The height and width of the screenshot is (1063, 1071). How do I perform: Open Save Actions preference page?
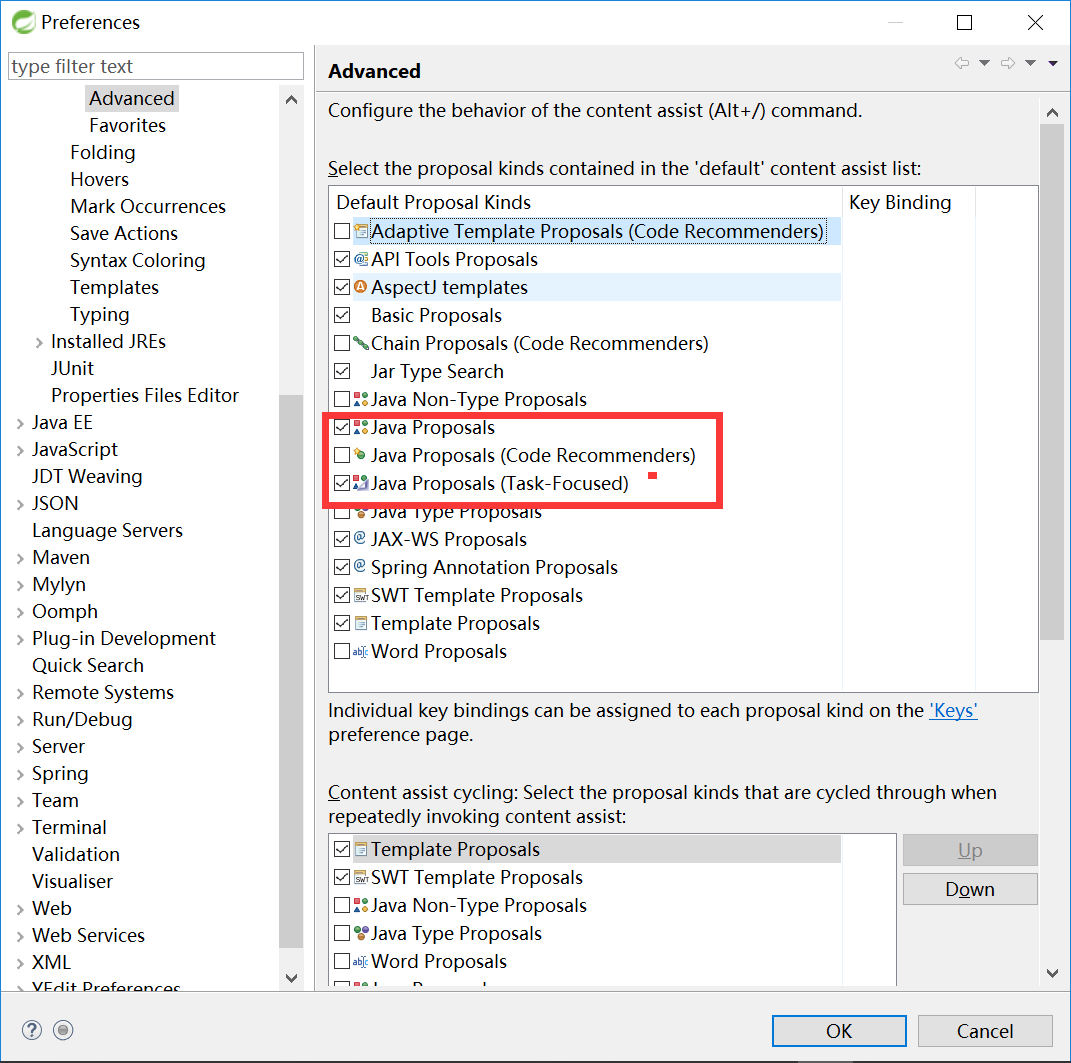(x=124, y=233)
